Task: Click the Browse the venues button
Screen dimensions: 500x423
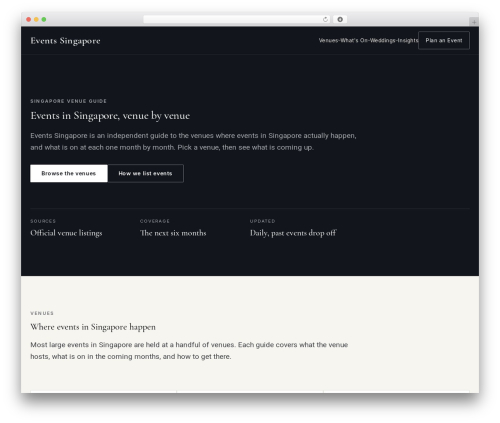Action: click(69, 173)
